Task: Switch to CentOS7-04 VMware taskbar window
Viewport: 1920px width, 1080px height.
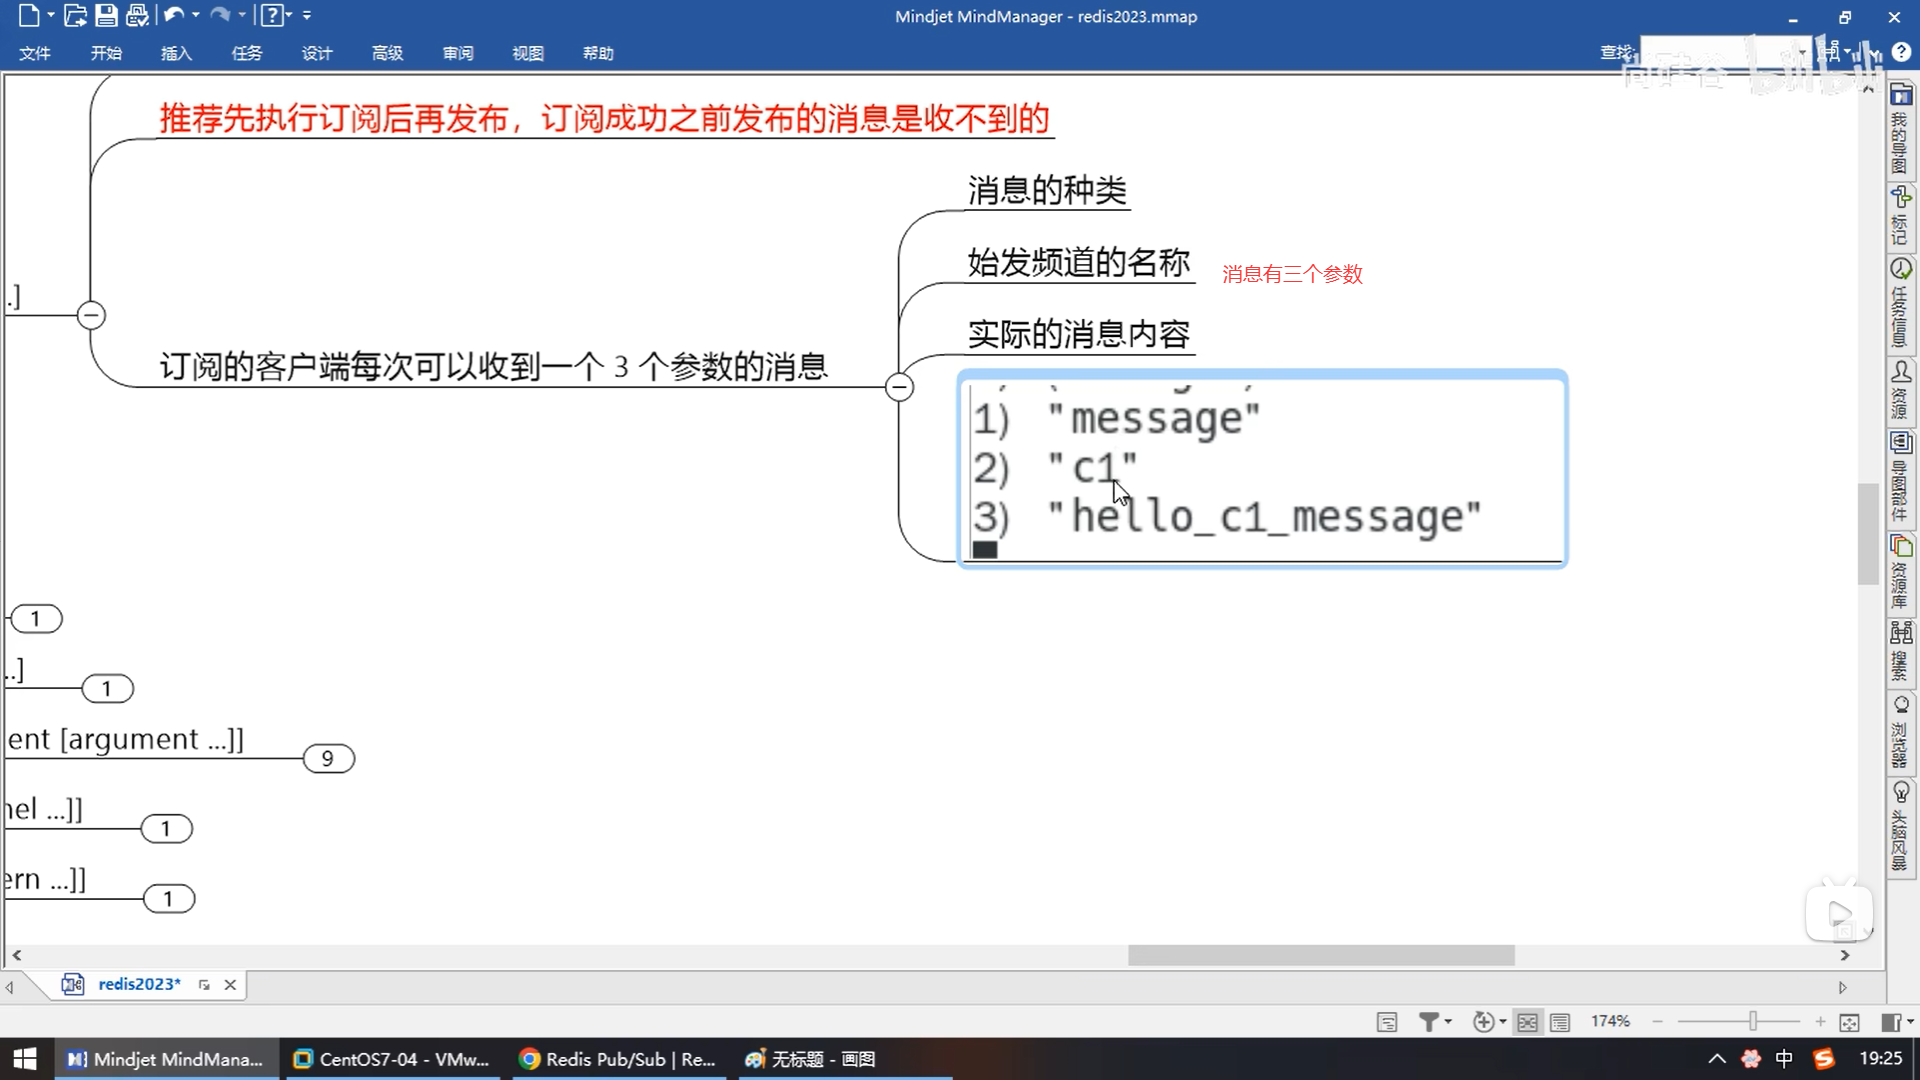Action: (x=391, y=1059)
